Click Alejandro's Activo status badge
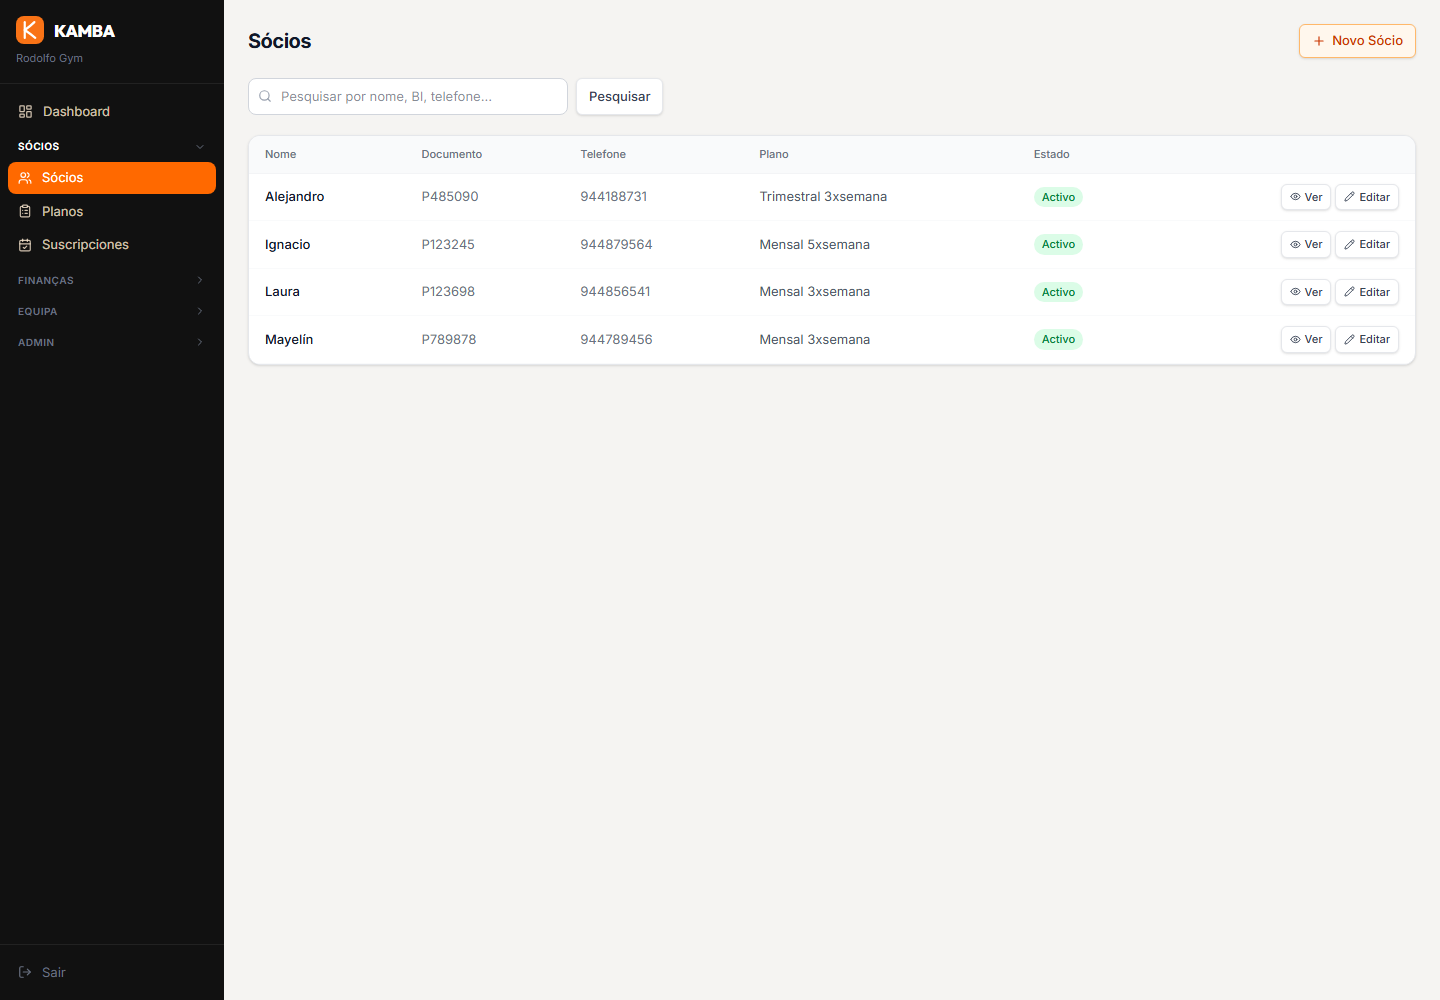This screenshot has width=1440, height=1000. click(x=1058, y=197)
